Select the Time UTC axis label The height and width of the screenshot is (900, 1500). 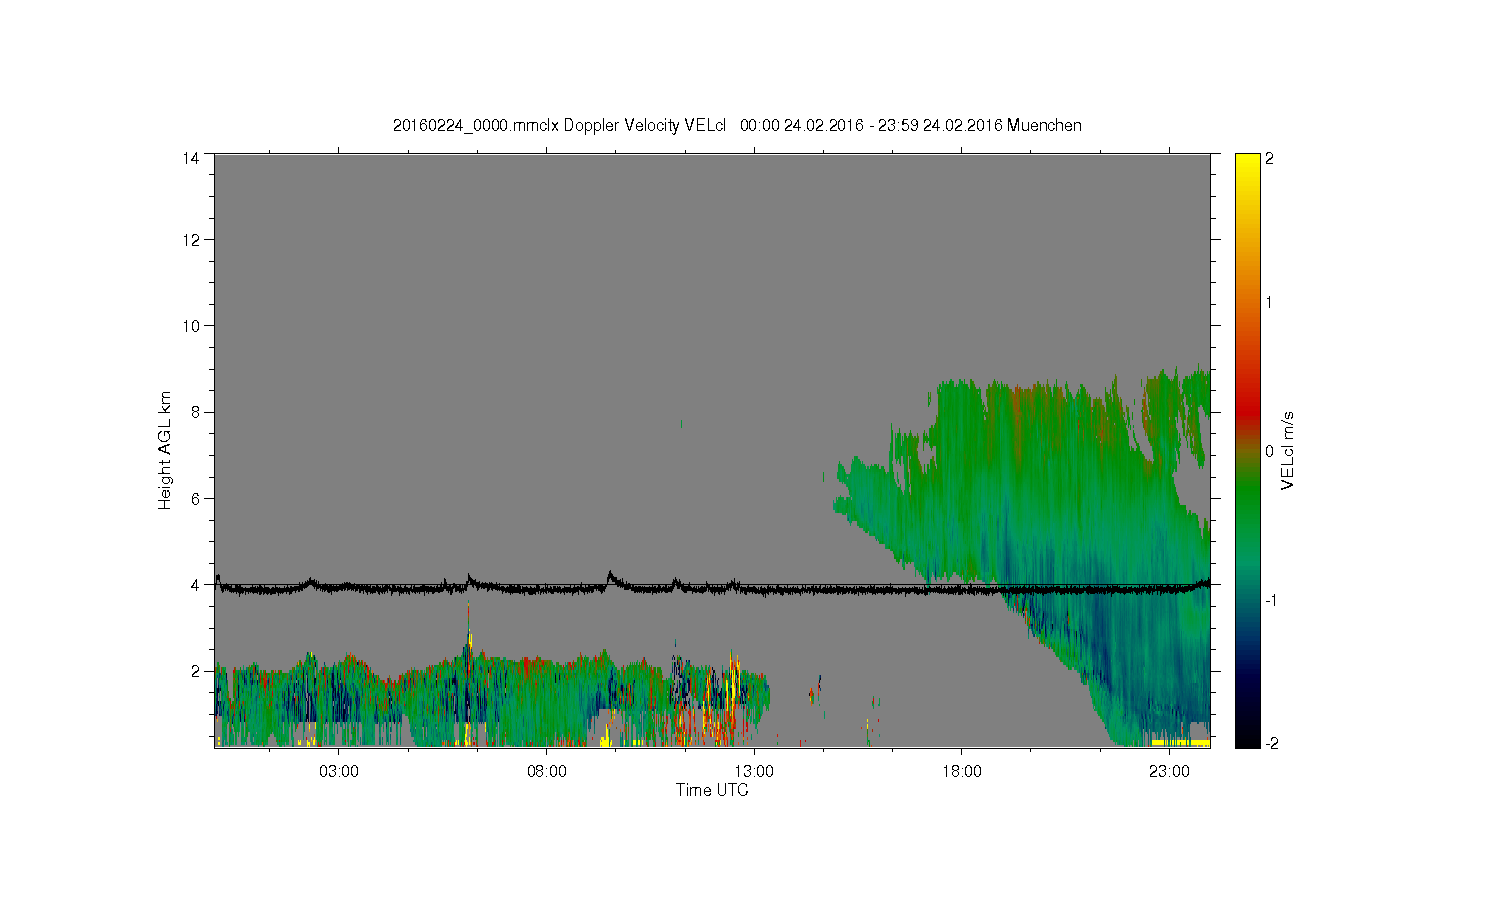(712, 790)
